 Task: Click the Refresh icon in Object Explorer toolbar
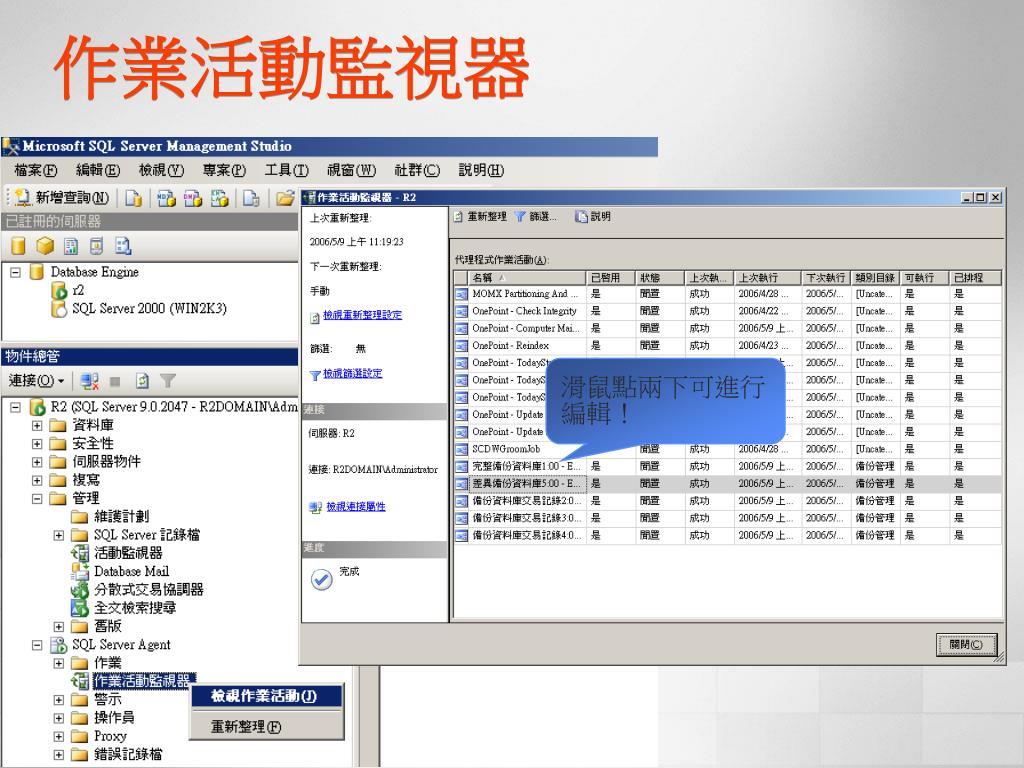(142, 381)
